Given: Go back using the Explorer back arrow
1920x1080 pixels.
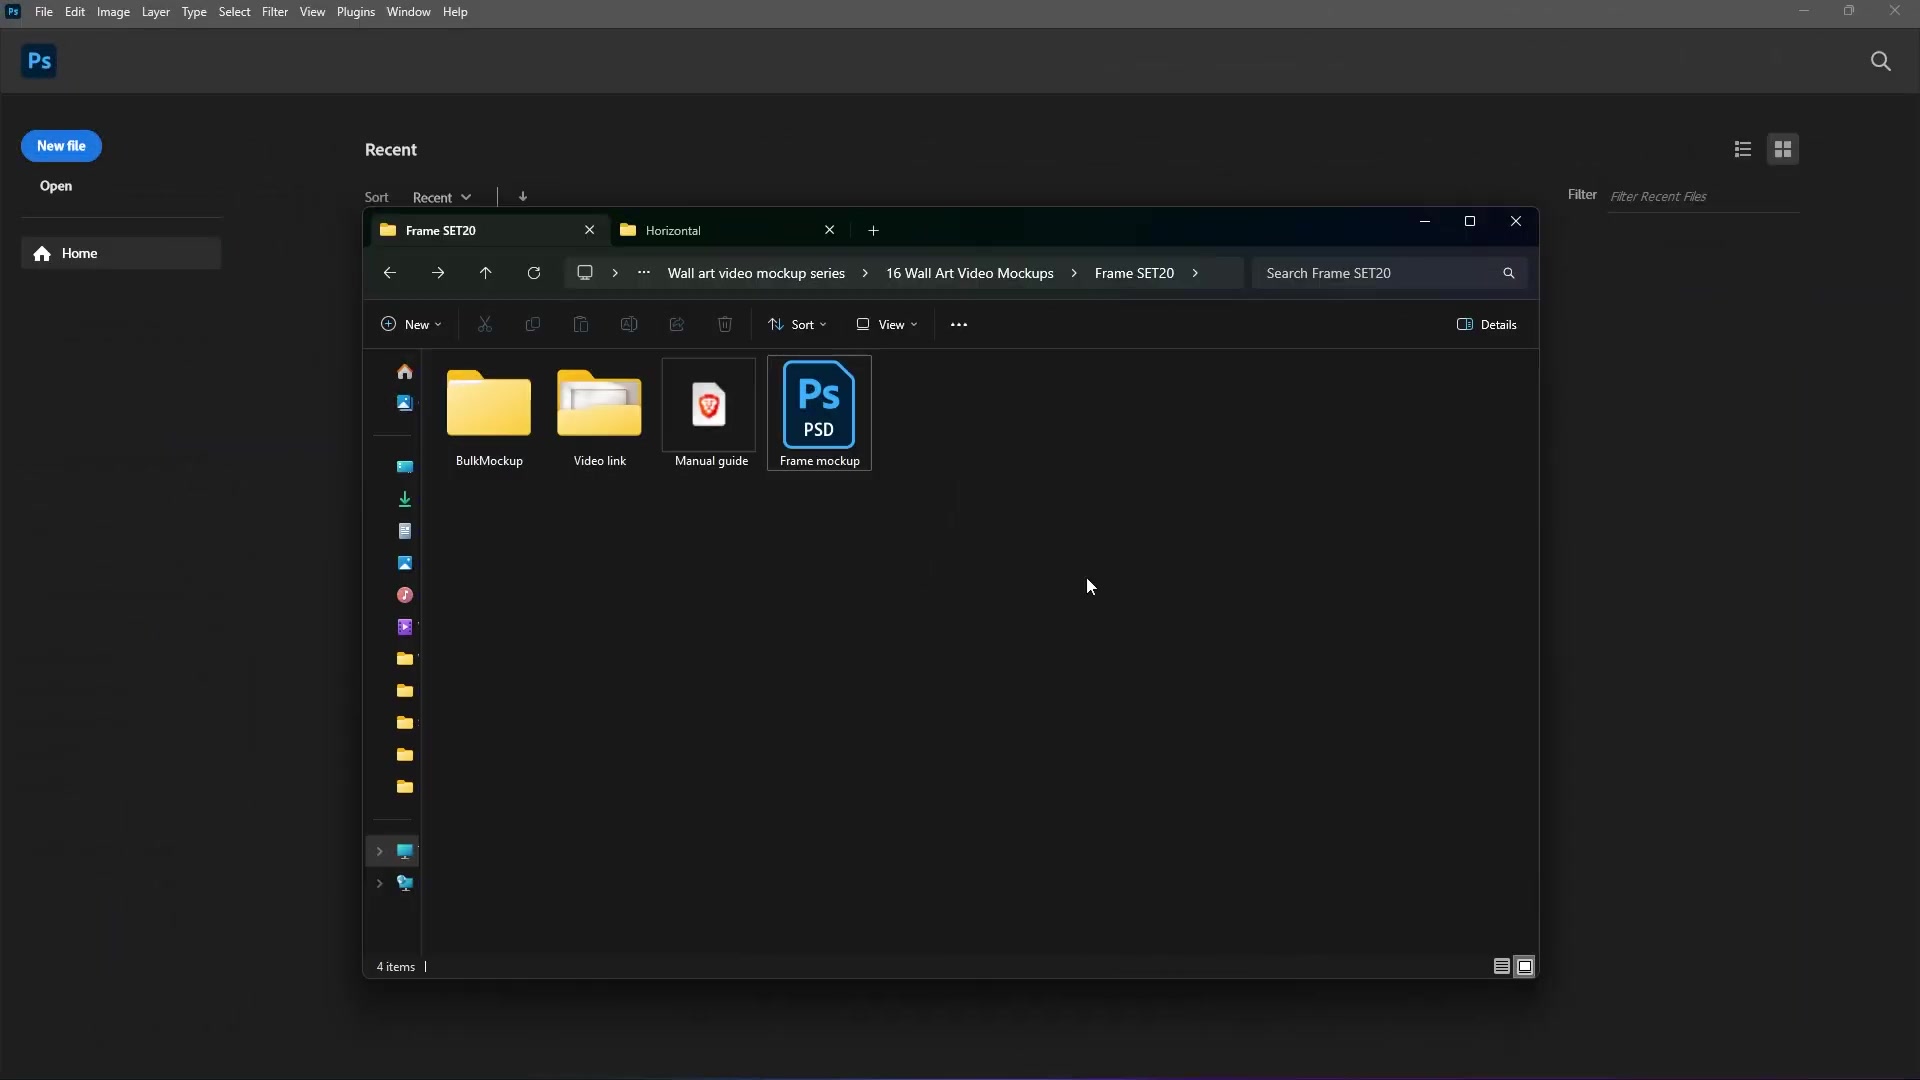Looking at the screenshot, I should [x=389, y=273].
